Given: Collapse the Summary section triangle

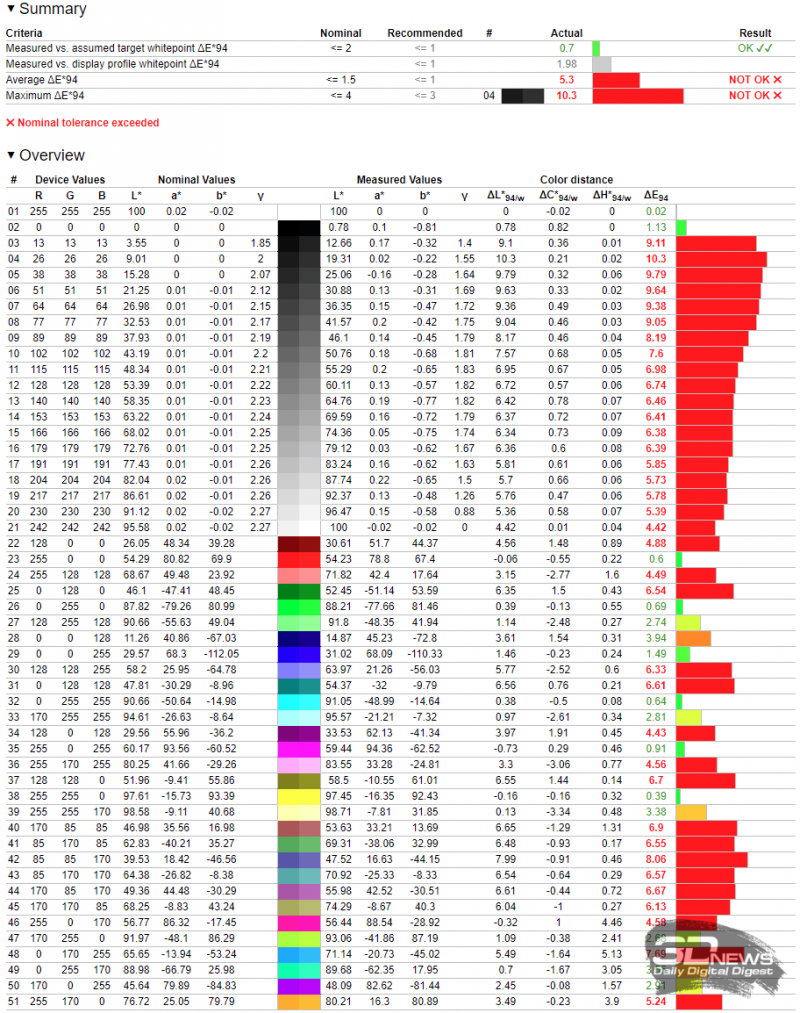Looking at the screenshot, I should (x=11, y=10).
